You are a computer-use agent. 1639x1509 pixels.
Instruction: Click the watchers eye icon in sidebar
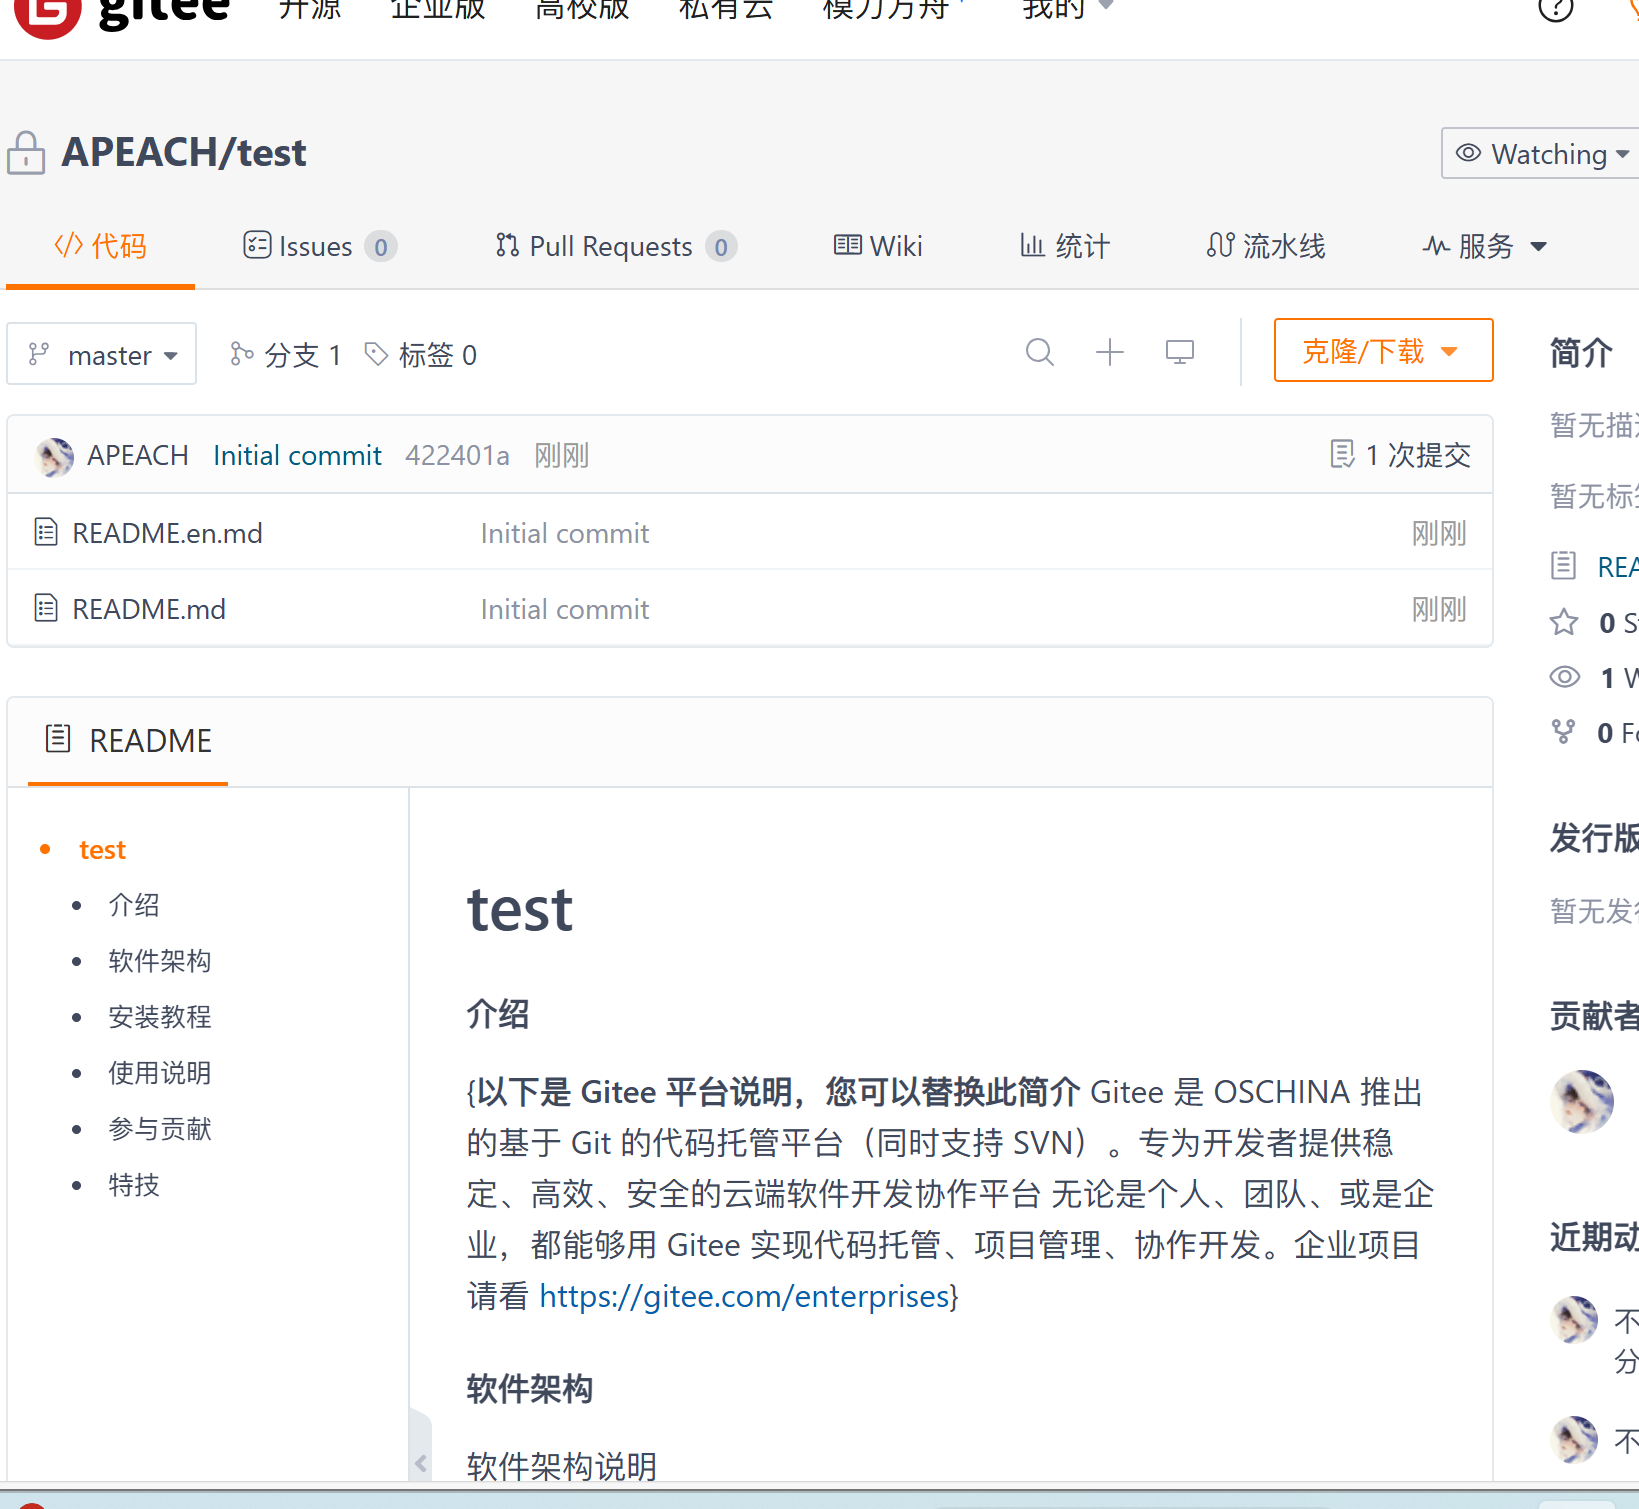pyautogui.click(x=1565, y=678)
